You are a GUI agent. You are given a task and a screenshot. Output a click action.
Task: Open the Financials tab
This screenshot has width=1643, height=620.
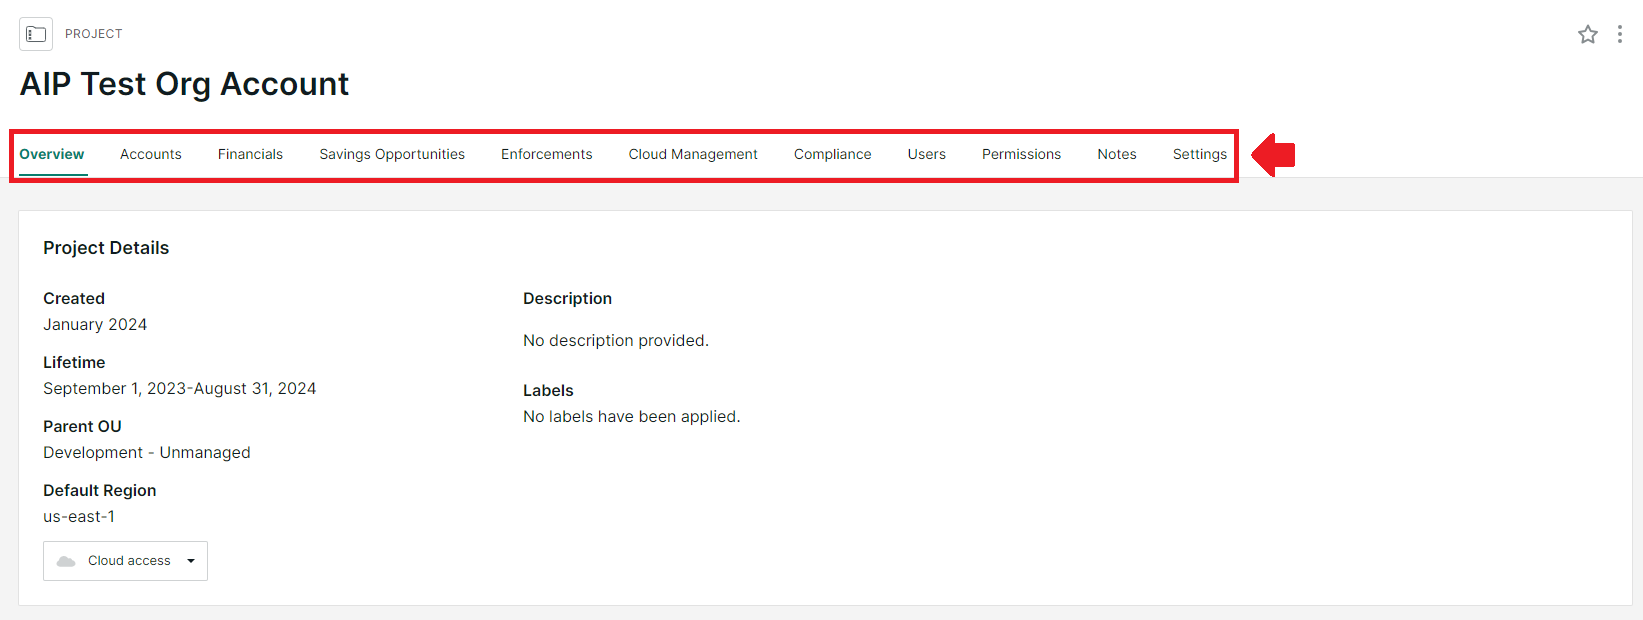(x=250, y=154)
